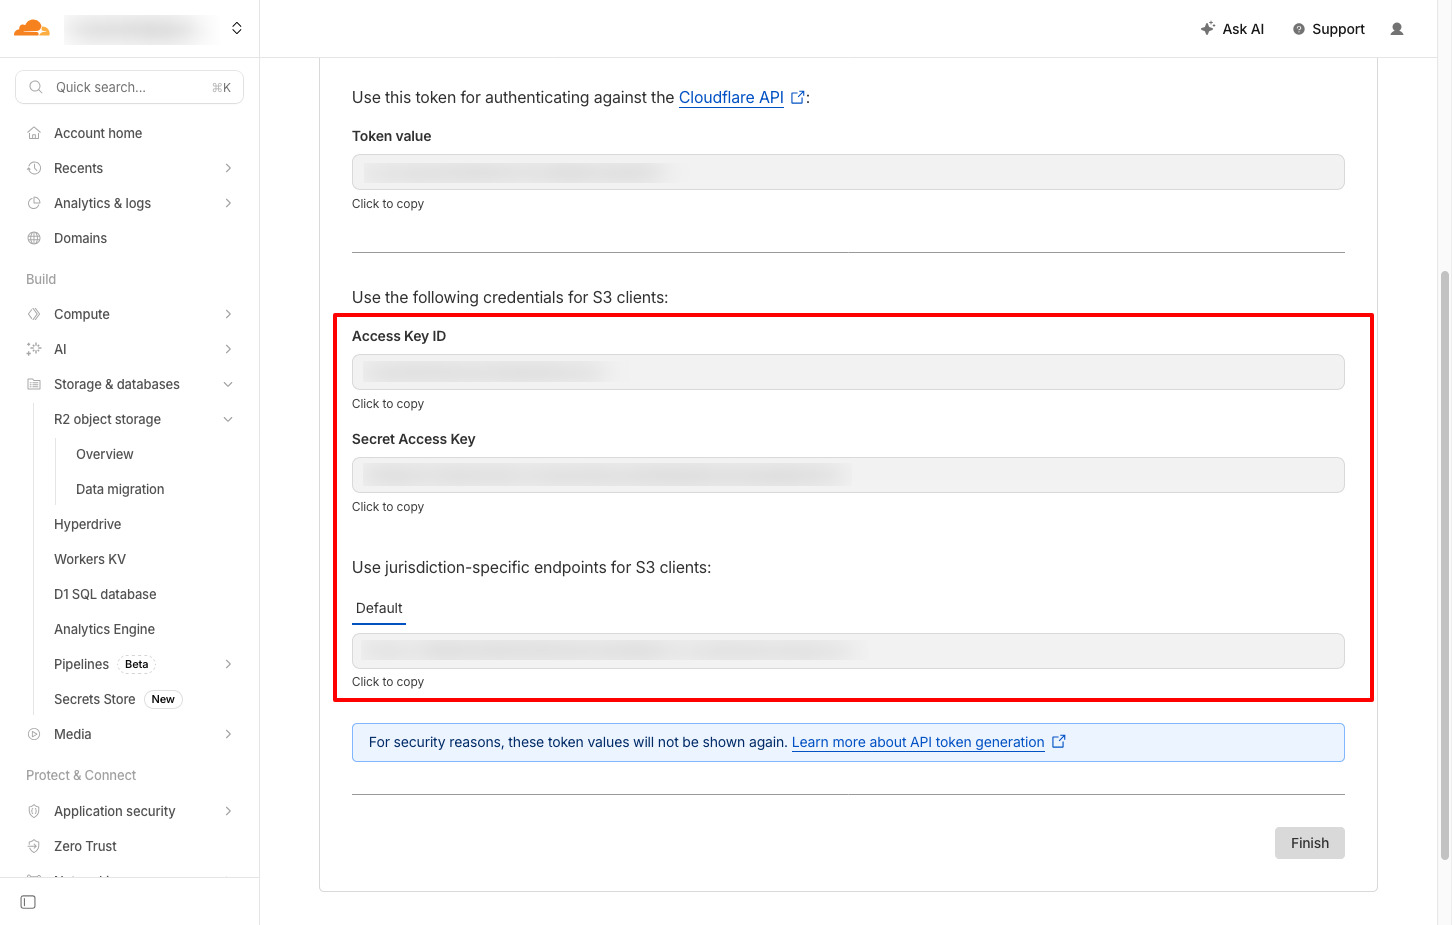Click the Cloudflare logo icon
This screenshot has height=925, width=1452.
(31, 28)
